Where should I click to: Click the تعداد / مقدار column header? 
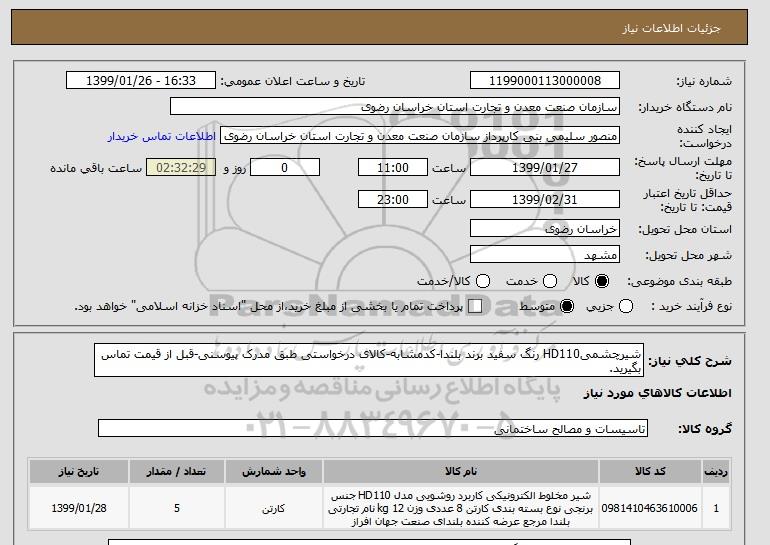(x=177, y=471)
